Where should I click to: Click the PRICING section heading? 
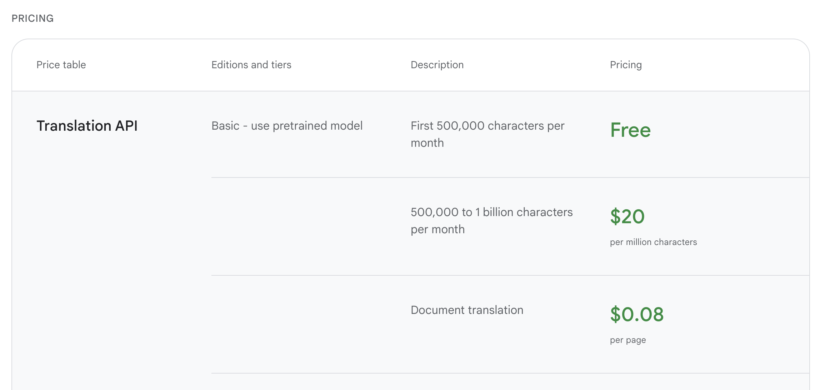pyautogui.click(x=32, y=18)
